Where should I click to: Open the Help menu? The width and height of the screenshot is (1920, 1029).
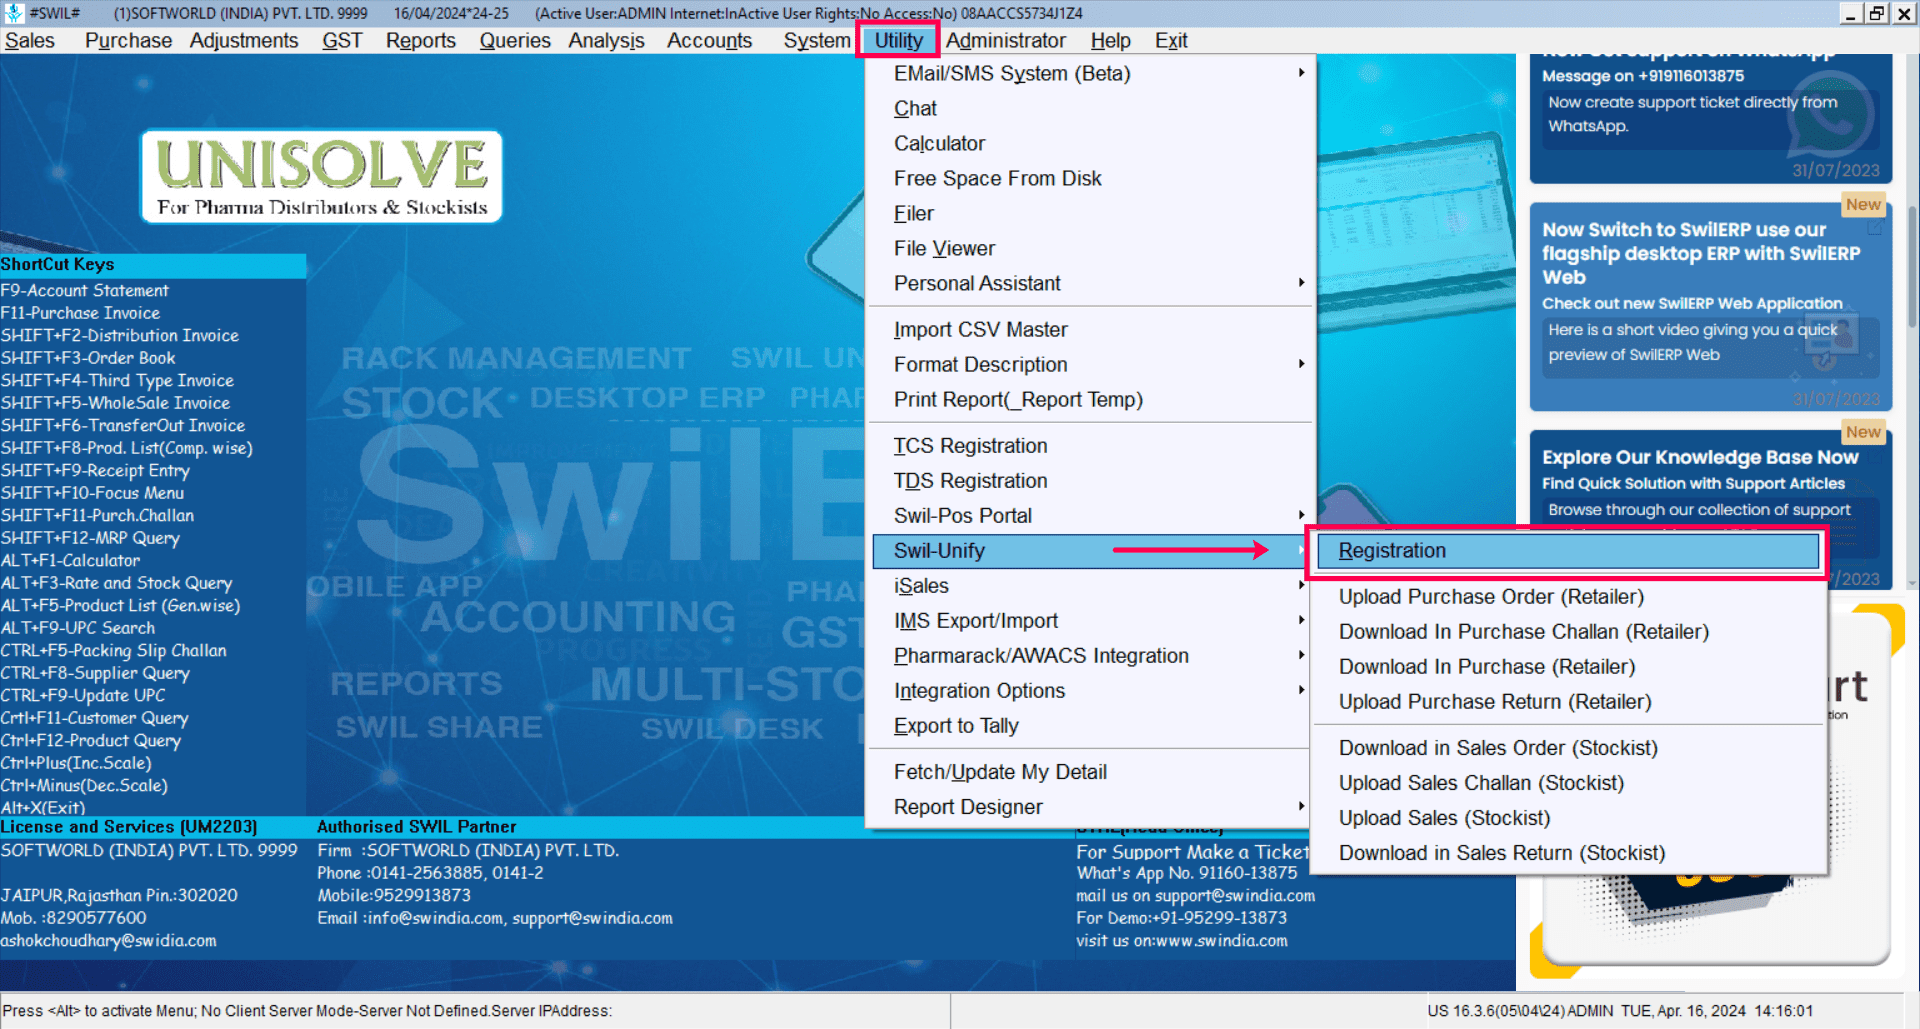point(1110,41)
